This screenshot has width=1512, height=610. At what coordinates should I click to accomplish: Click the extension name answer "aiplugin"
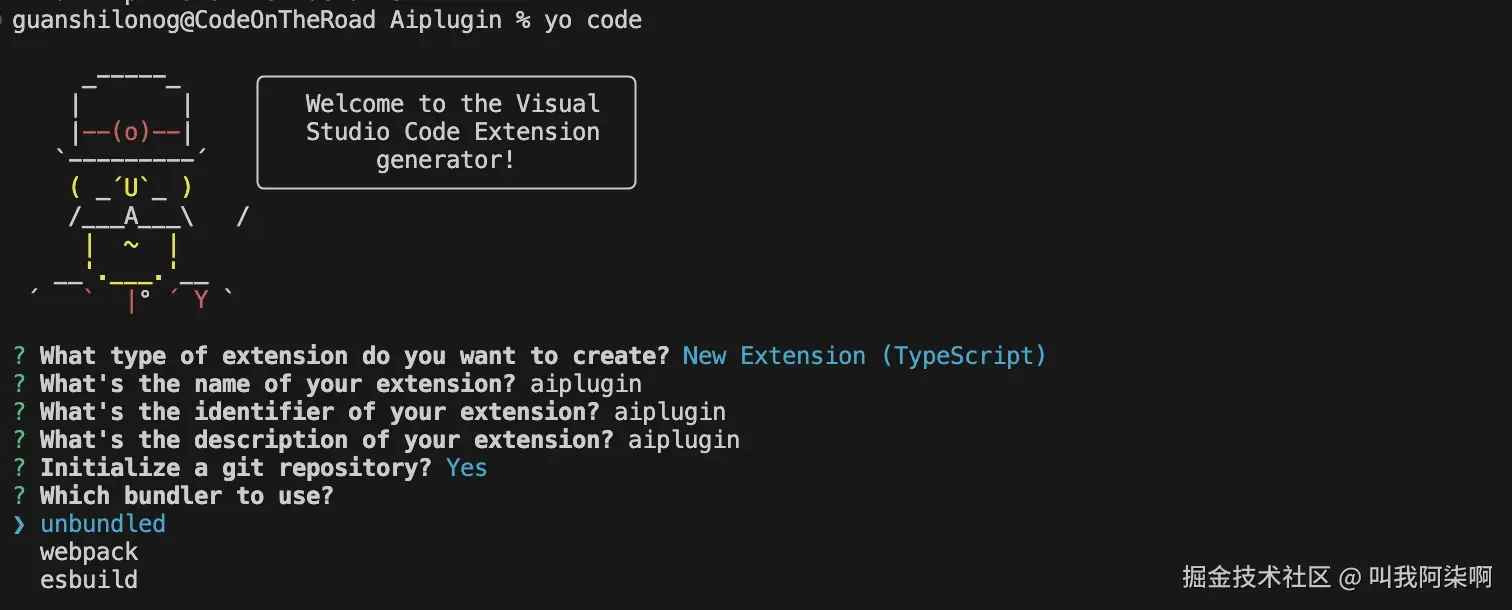click(x=586, y=384)
